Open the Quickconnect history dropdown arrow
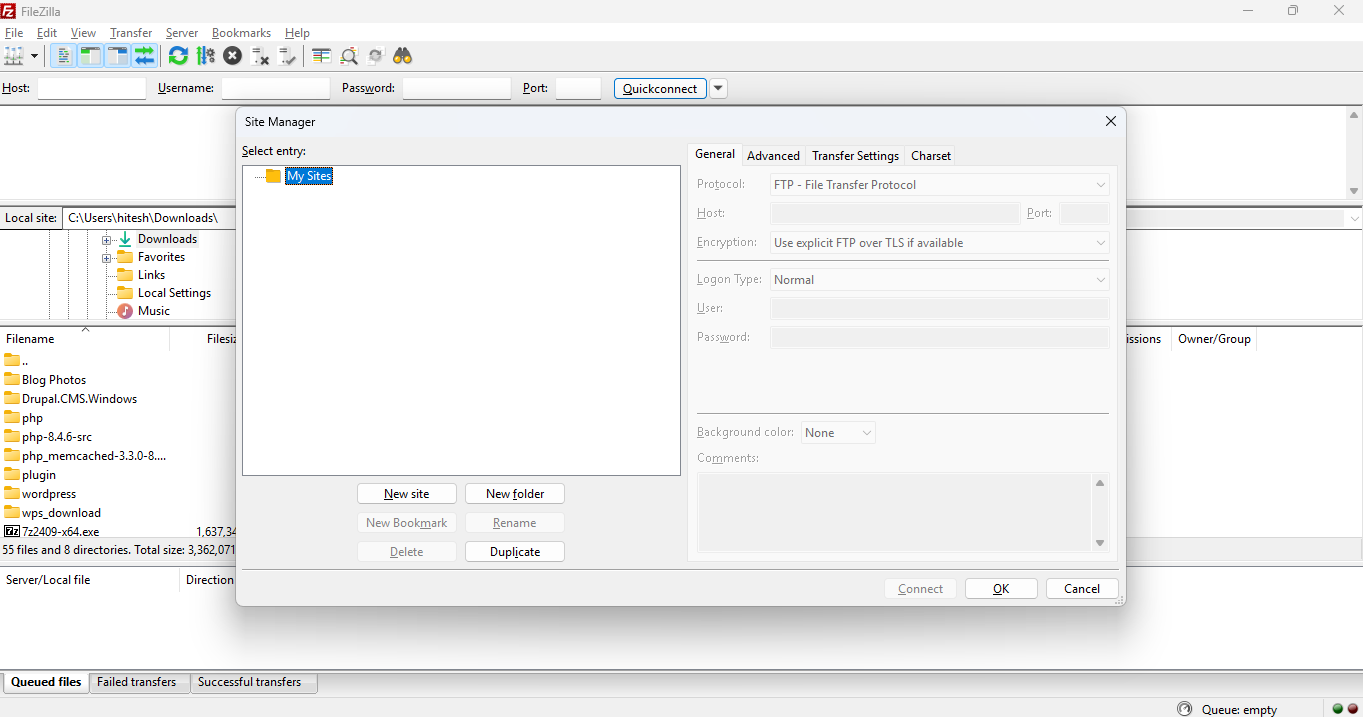 click(718, 88)
